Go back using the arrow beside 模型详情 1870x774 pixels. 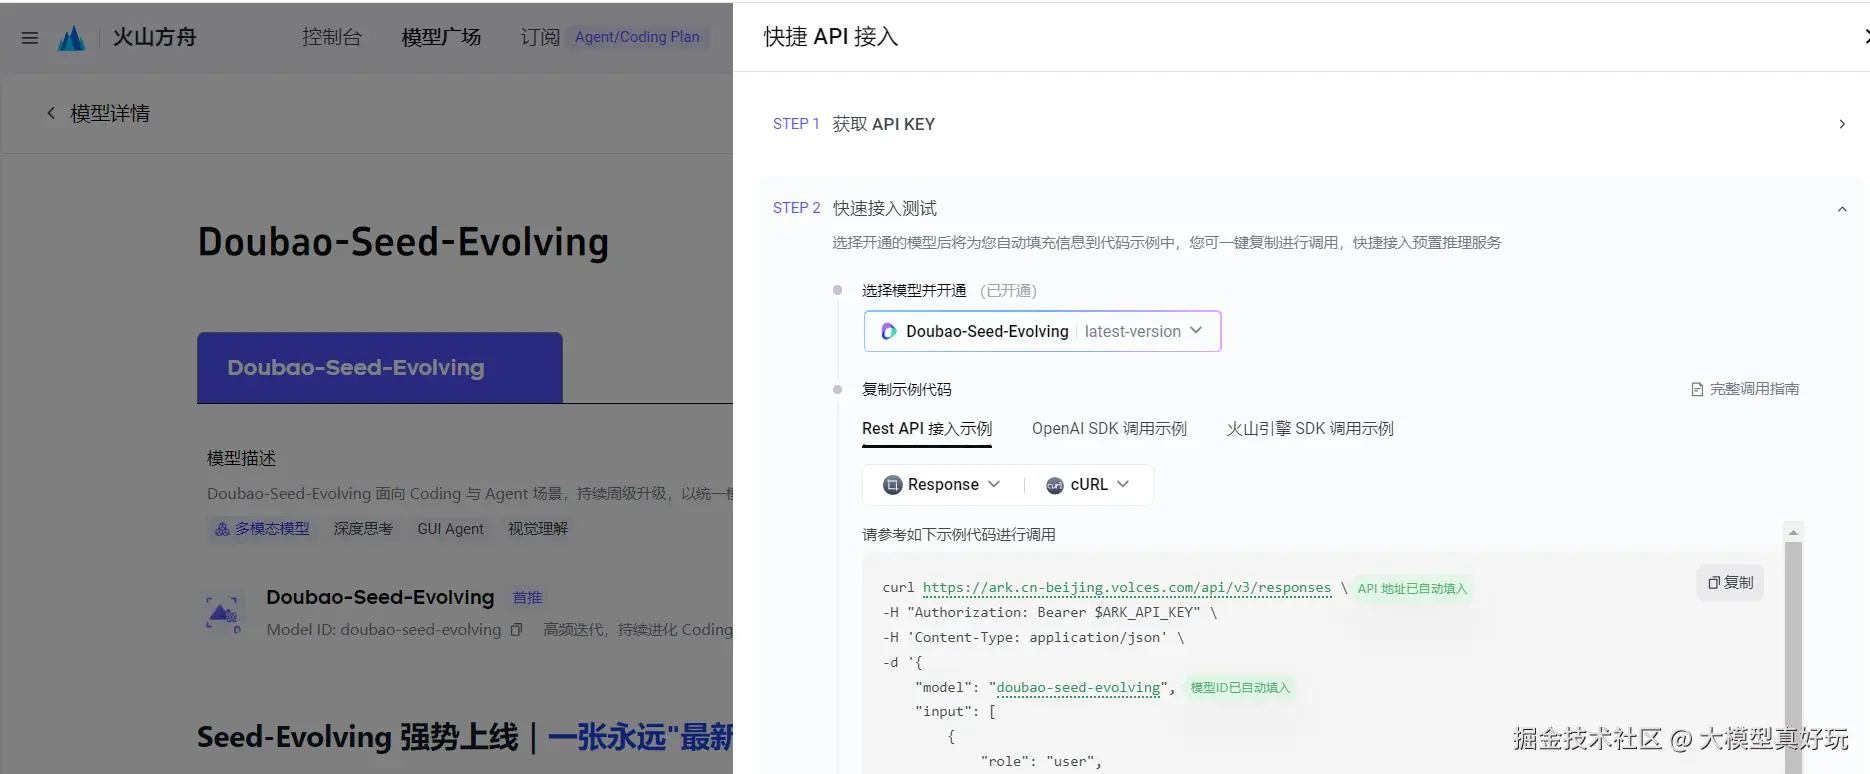point(51,113)
